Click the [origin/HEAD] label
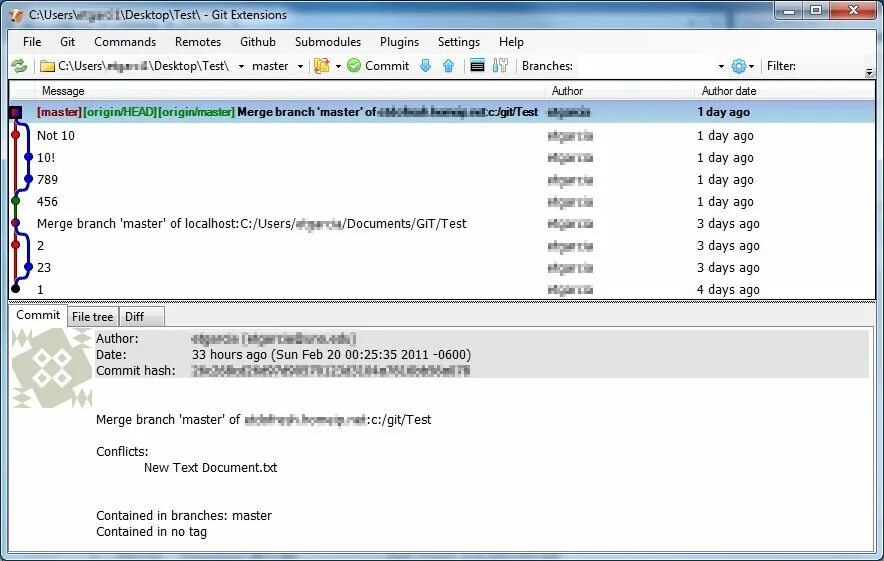 pos(120,112)
